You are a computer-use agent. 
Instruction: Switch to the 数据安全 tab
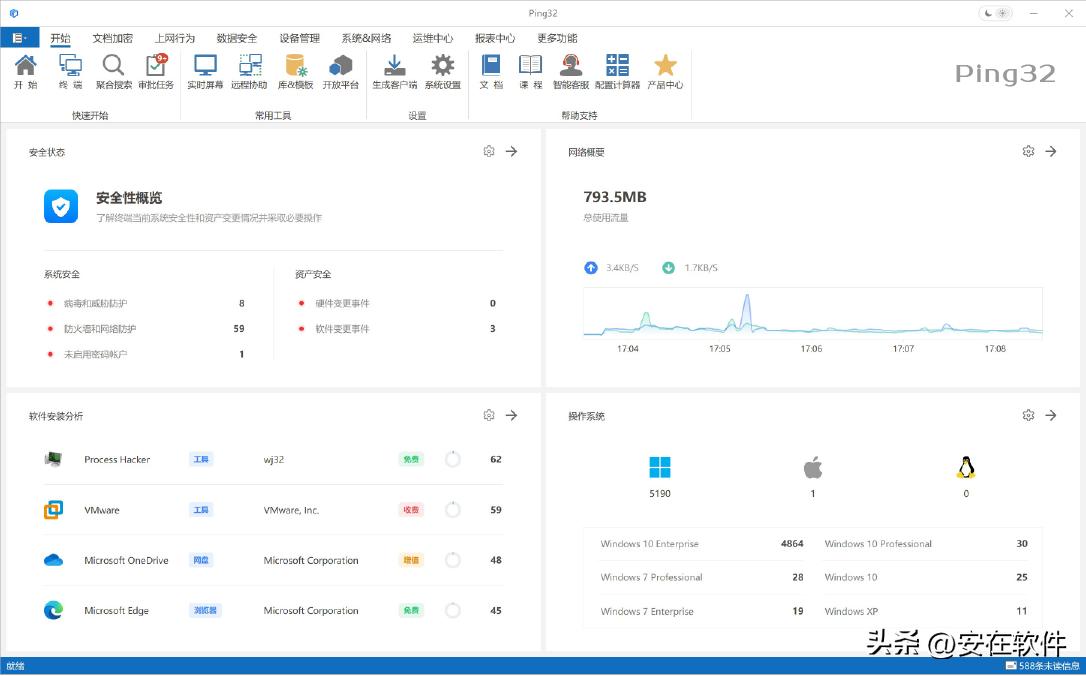pos(237,38)
